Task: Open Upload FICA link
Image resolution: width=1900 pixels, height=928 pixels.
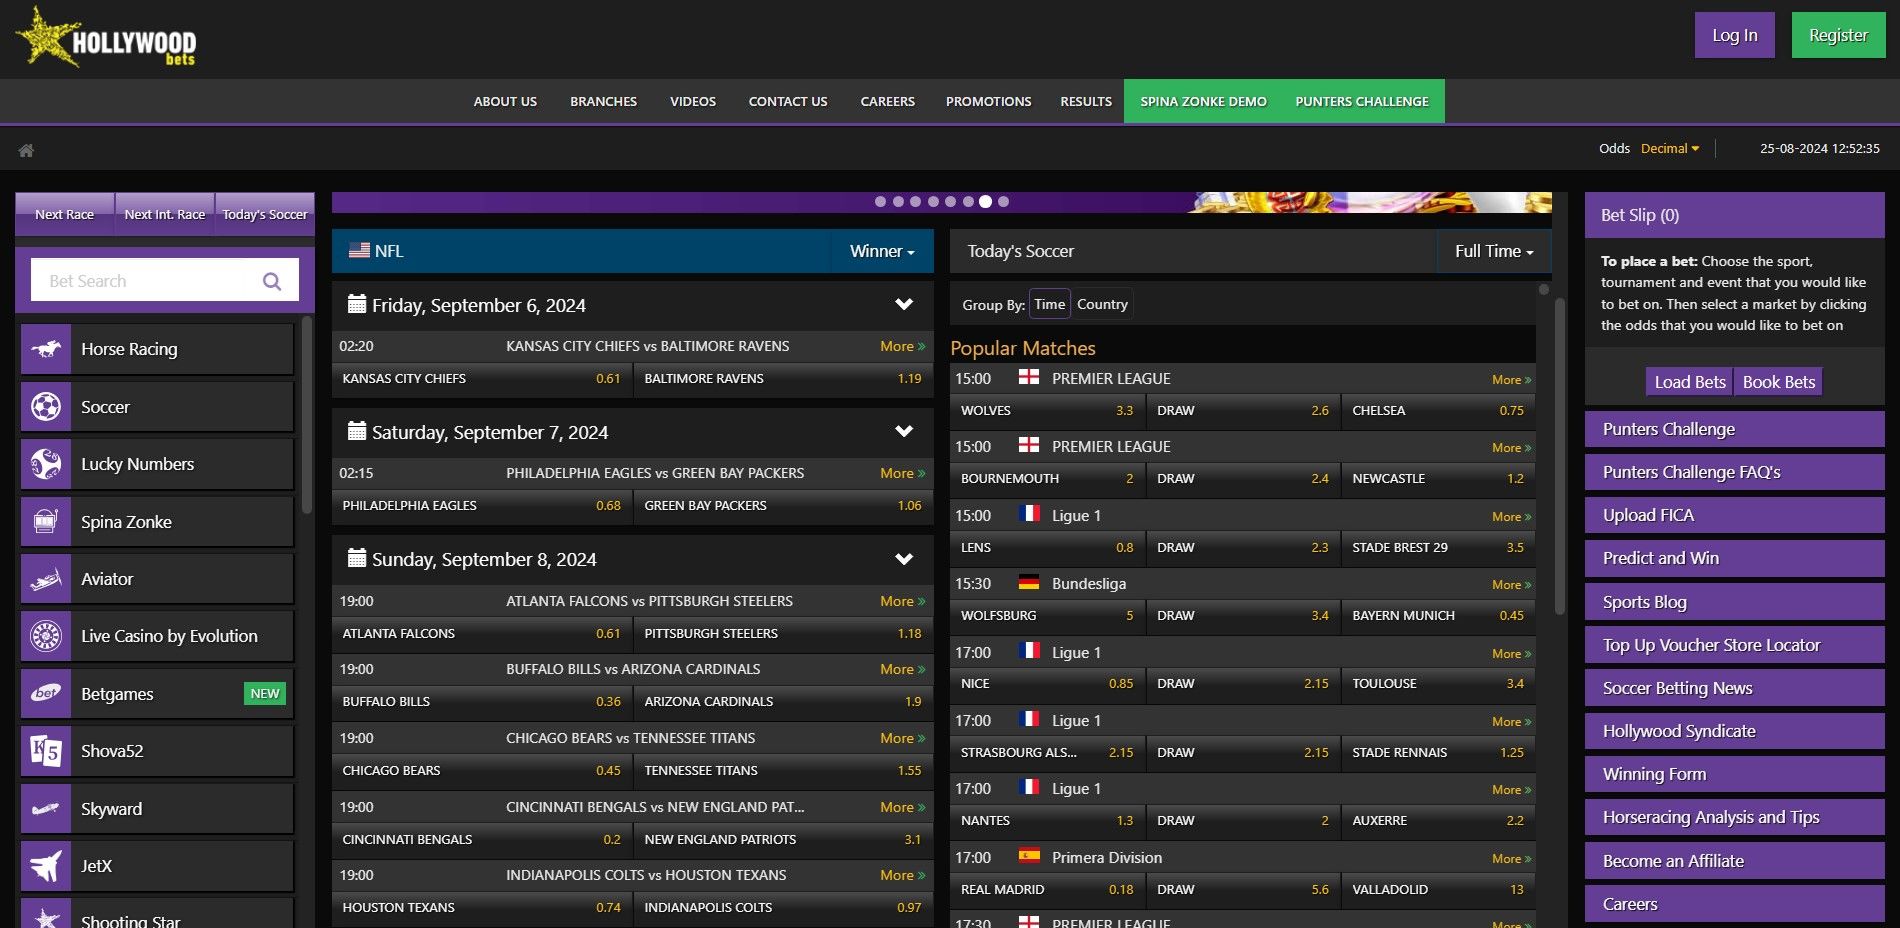Action: pyautogui.click(x=1734, y=515)
